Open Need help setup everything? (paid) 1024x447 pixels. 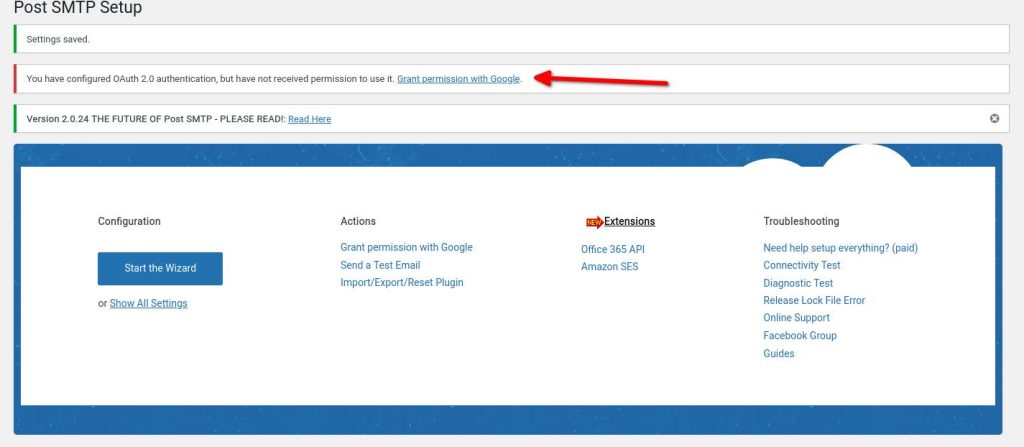pos(840,248)
